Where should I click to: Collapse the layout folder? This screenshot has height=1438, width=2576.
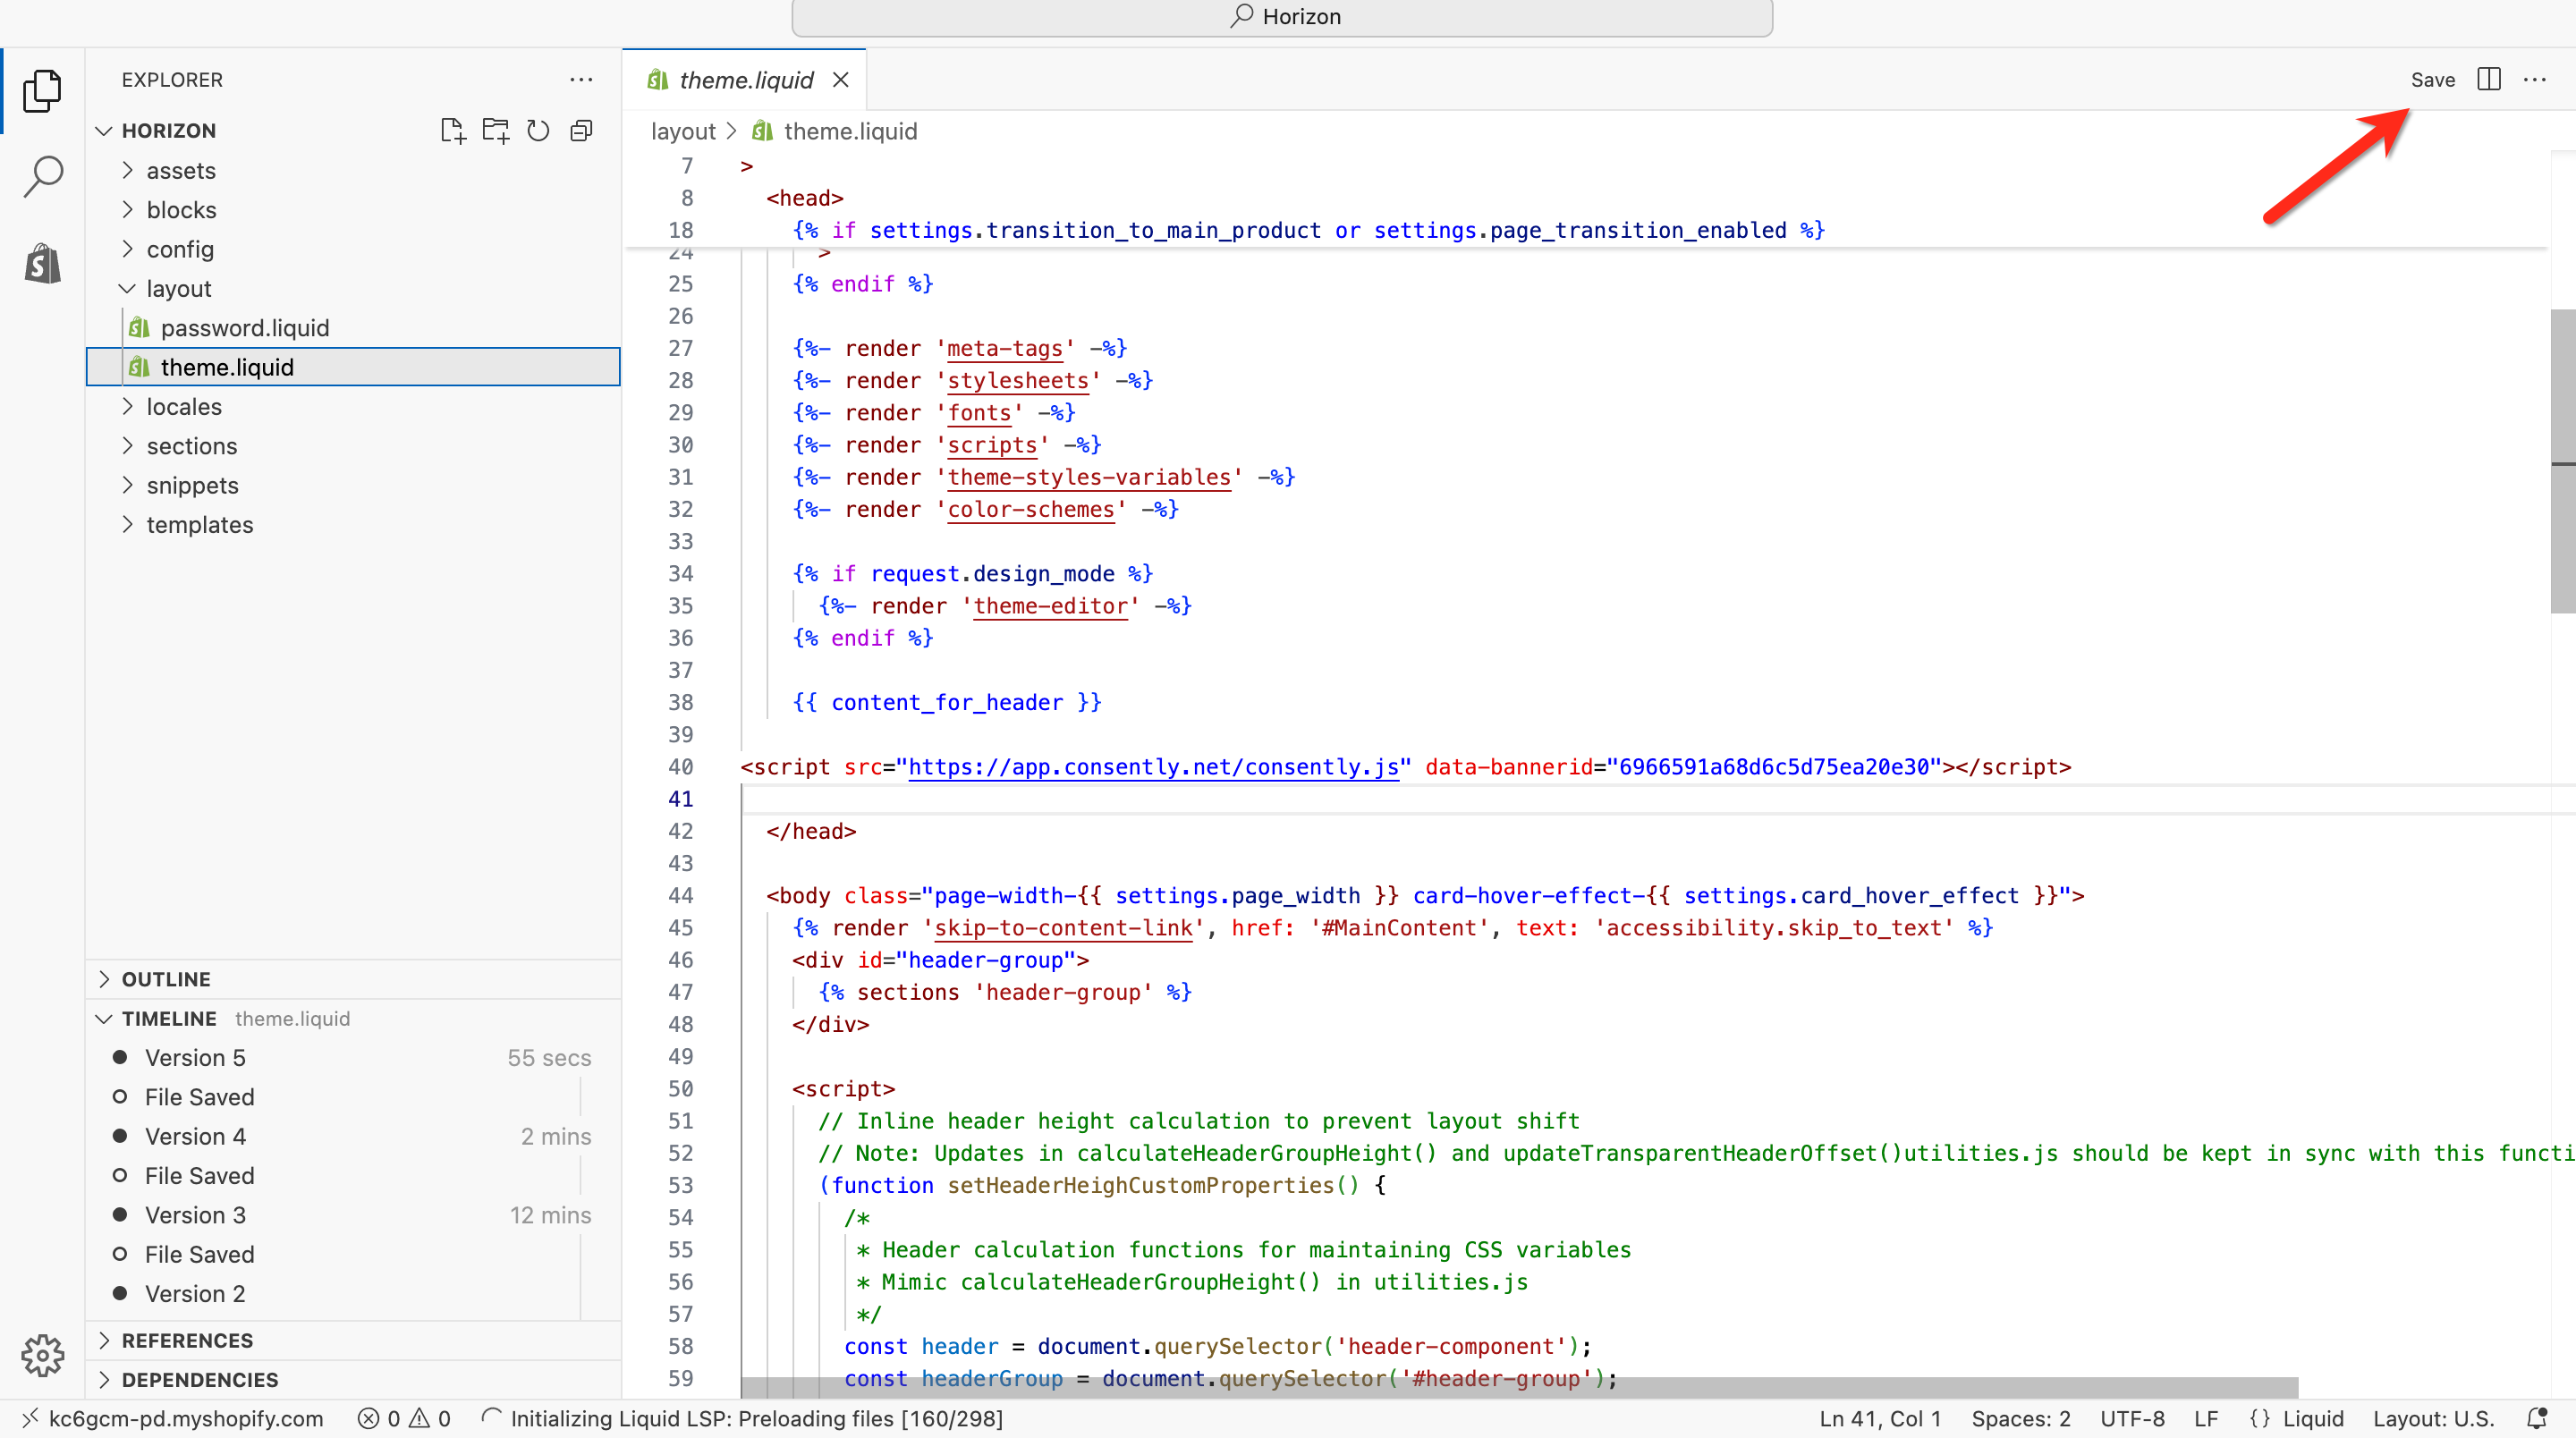178,289
